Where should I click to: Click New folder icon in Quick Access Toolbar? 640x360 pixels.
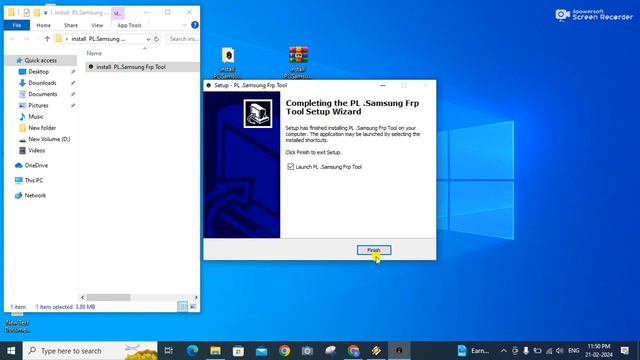[37, 13]
